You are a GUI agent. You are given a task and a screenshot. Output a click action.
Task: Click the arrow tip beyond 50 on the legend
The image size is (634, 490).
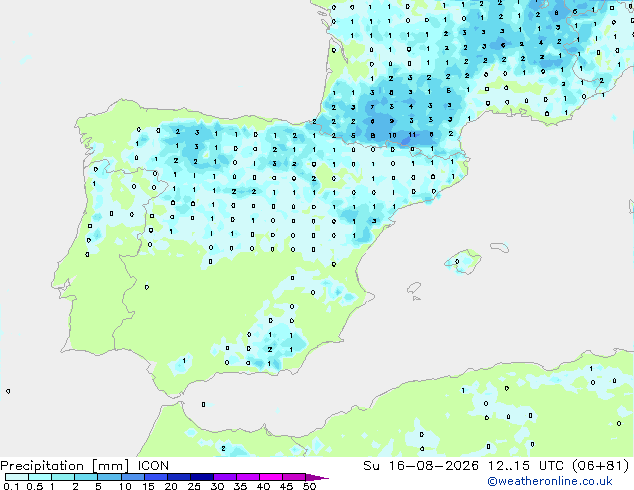317,477
